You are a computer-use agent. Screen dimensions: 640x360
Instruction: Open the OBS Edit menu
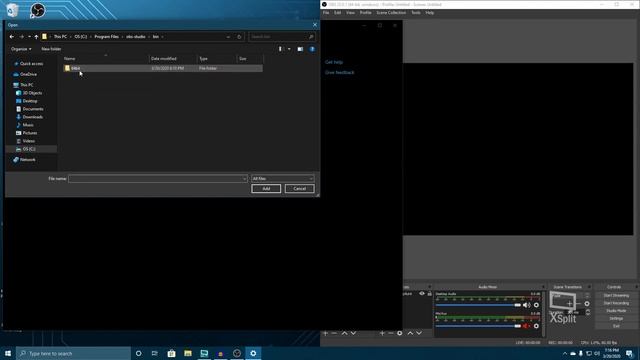(337, 13)
